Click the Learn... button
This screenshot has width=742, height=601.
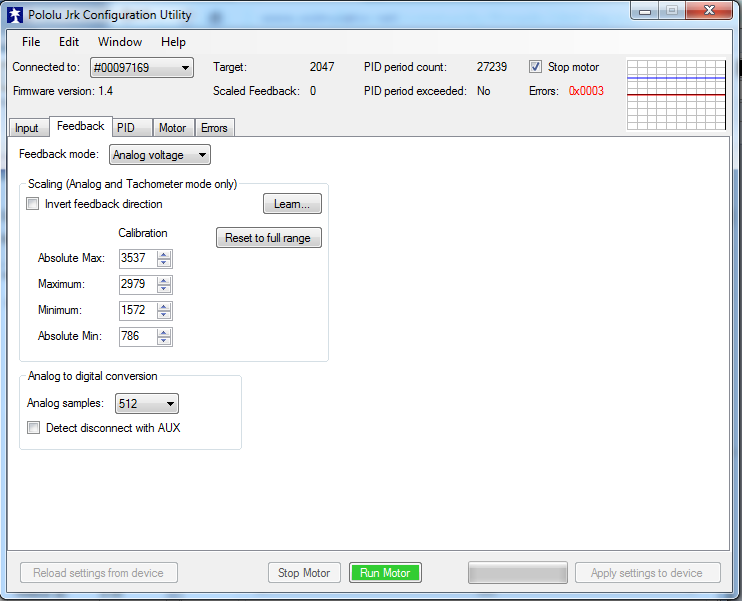(x=292, y=204)
